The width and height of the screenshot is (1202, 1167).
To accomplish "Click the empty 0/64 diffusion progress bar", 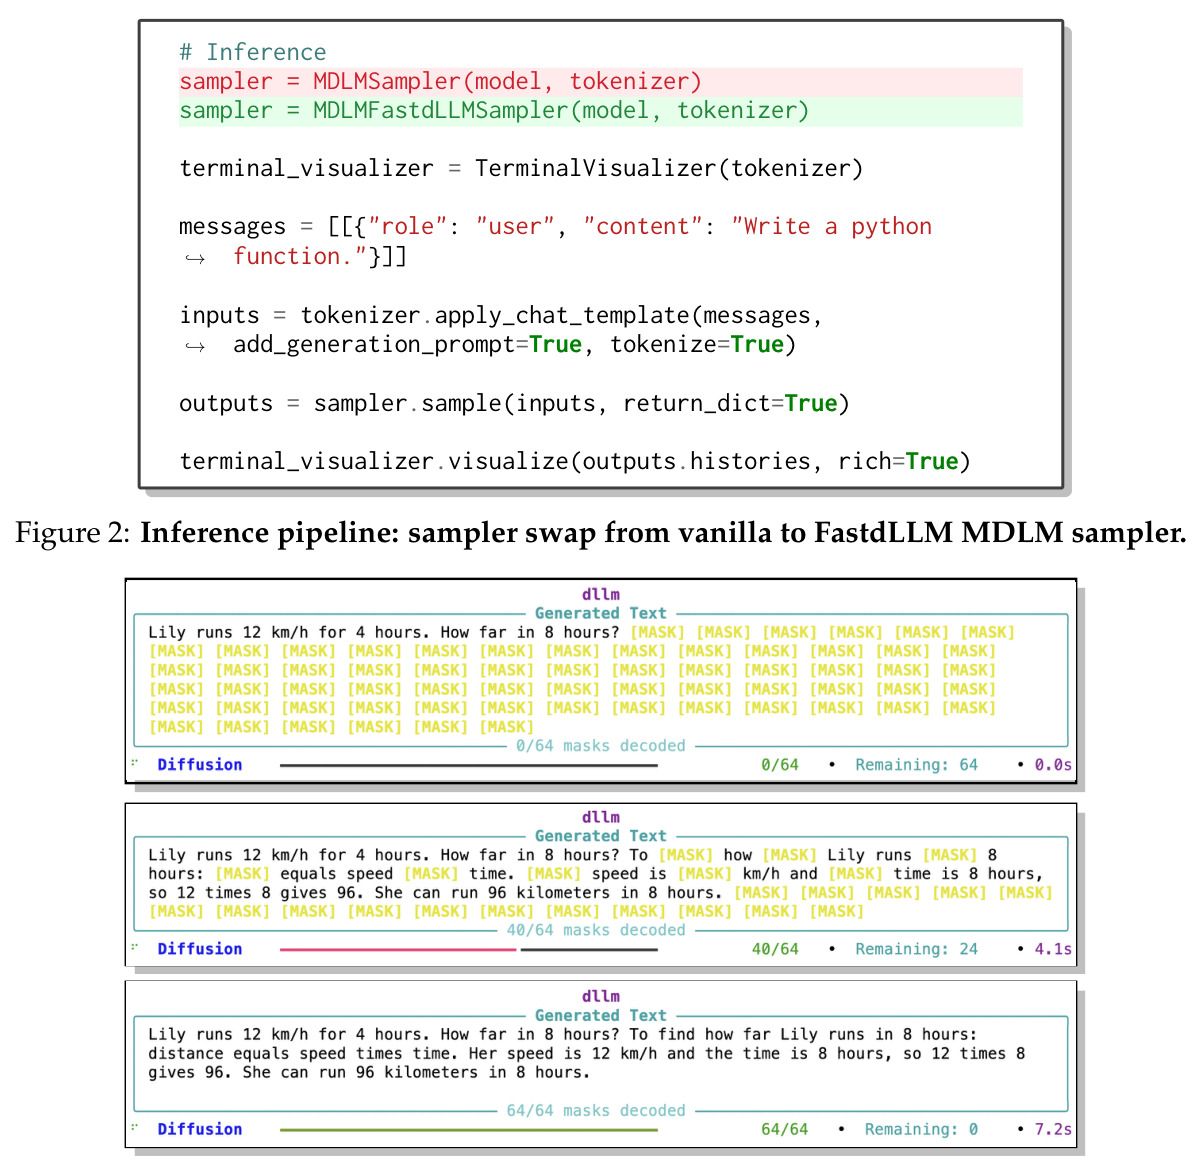I will click(469, 765).
